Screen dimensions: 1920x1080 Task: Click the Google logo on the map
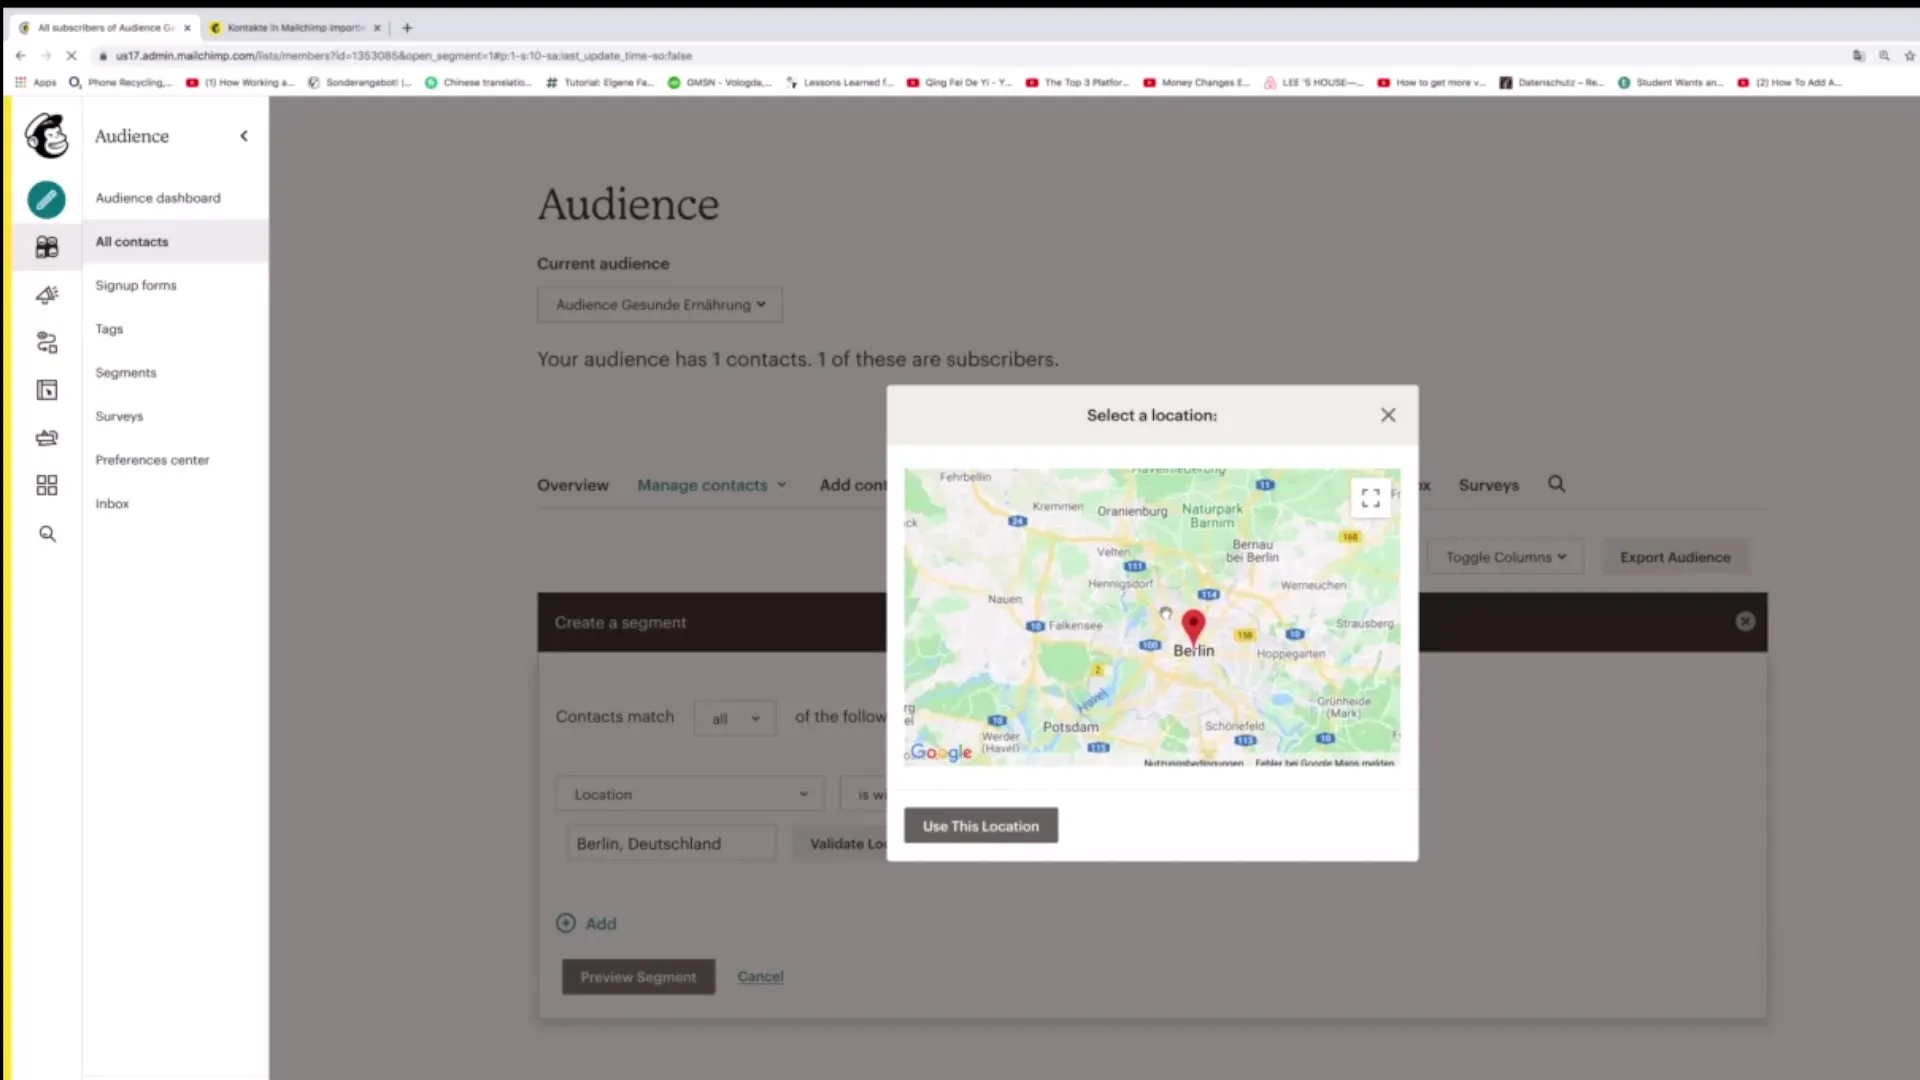click(941, 752)
